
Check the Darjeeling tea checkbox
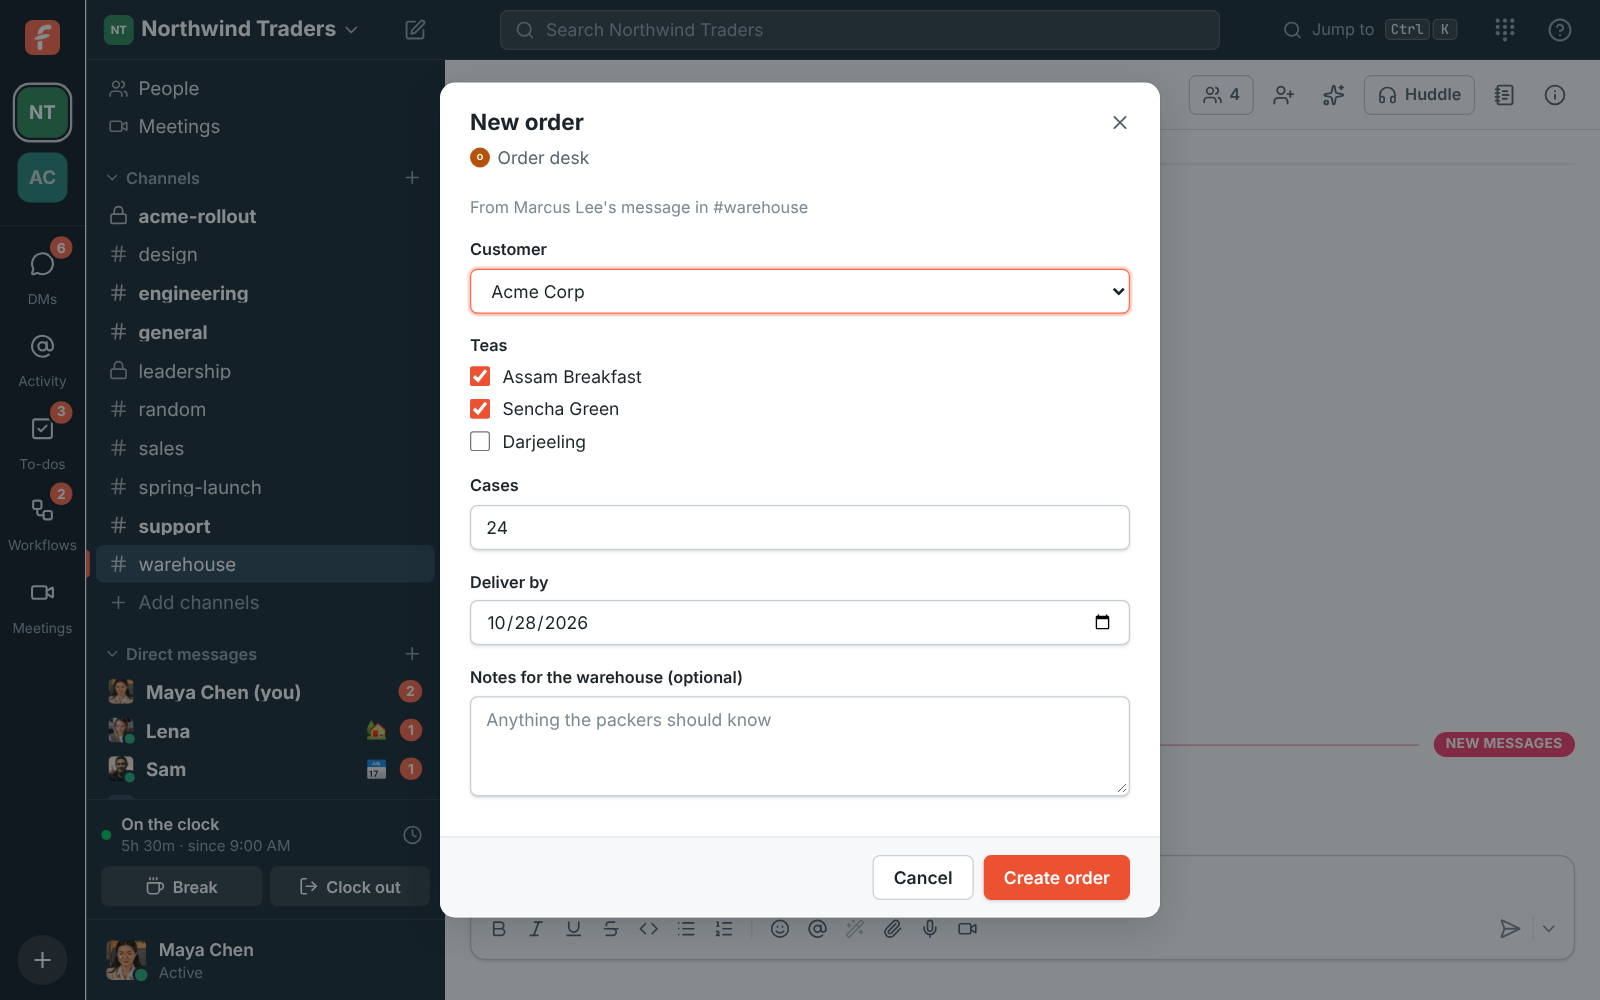pyautogui.click(x=480, y=441)
